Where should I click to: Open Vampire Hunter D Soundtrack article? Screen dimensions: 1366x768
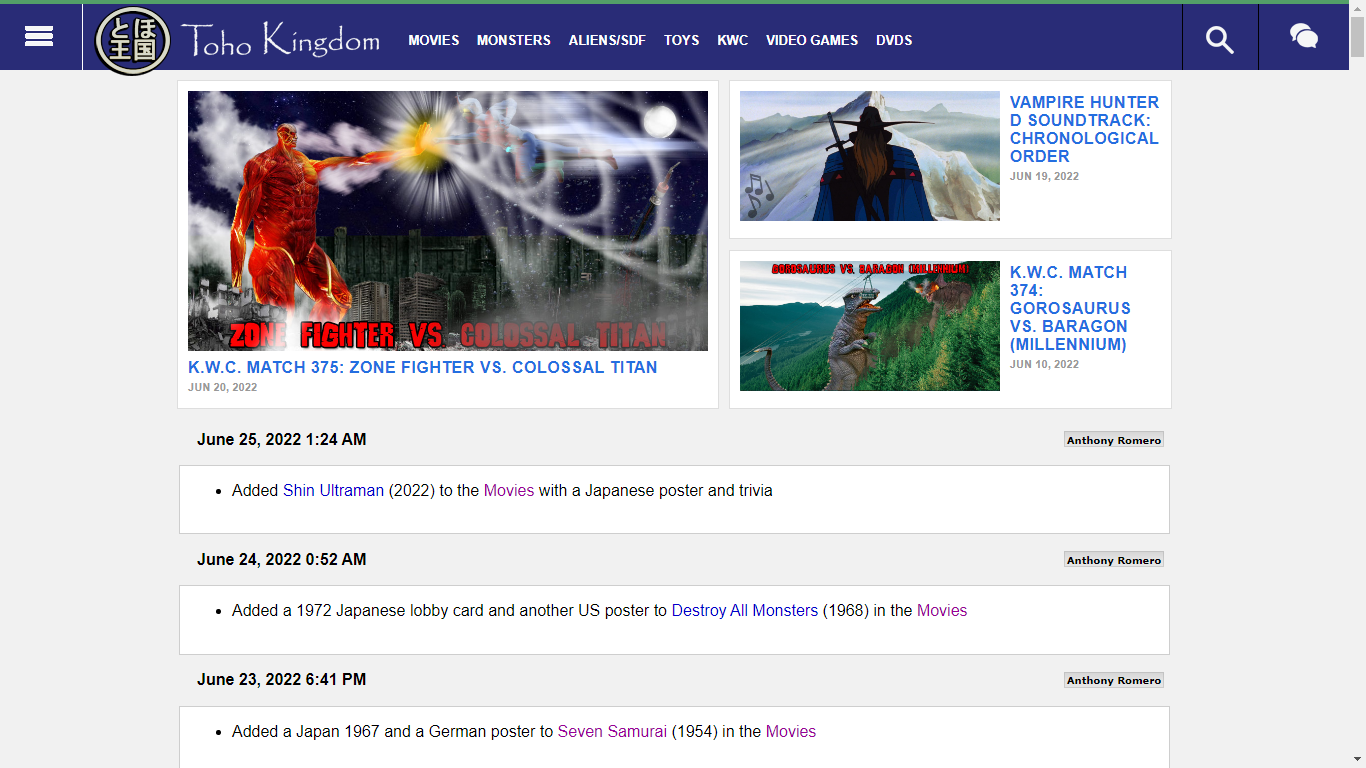pyautogui.click(x=1085, y=129)
